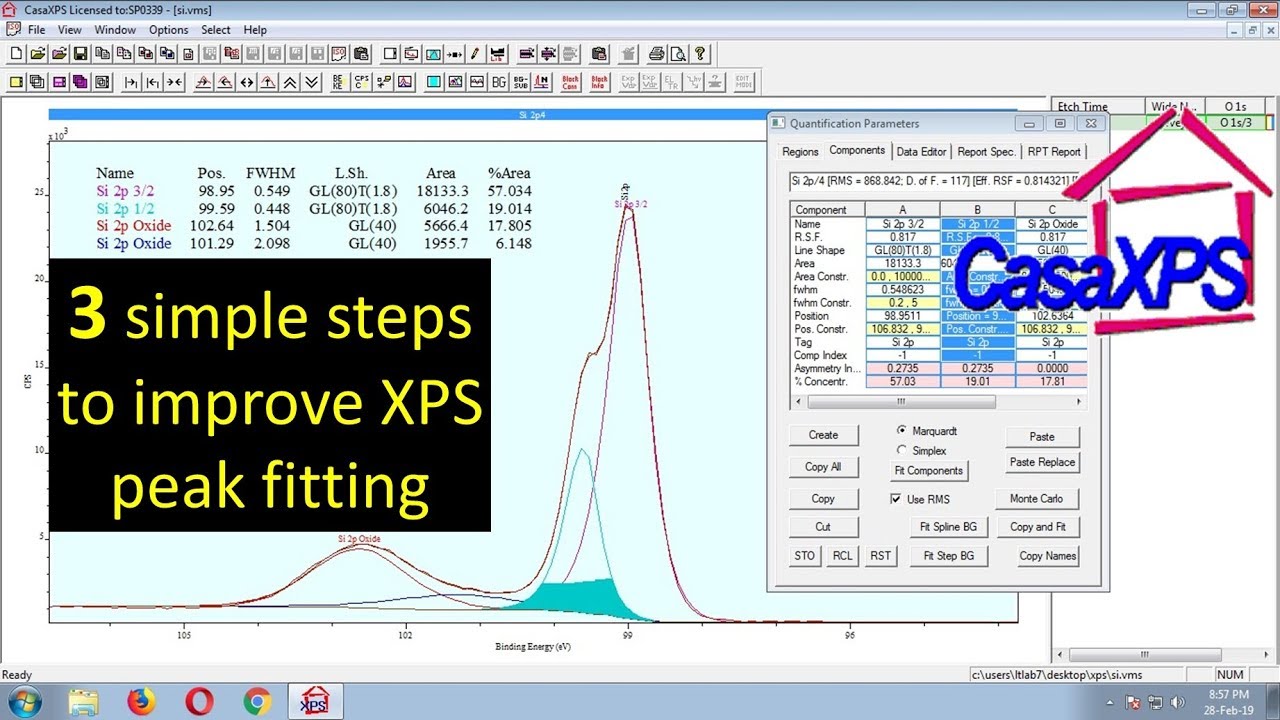Click the Copy All button
Image resolution: width=1280 pixels, height=720 pixels.
pyautogui.click(x=823, y=467)
